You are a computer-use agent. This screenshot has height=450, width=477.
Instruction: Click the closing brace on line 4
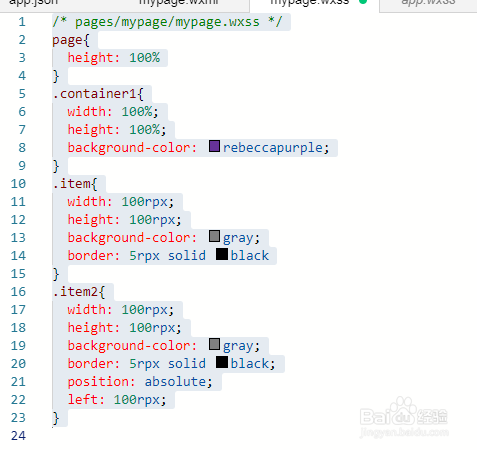[x=56, y=76]
